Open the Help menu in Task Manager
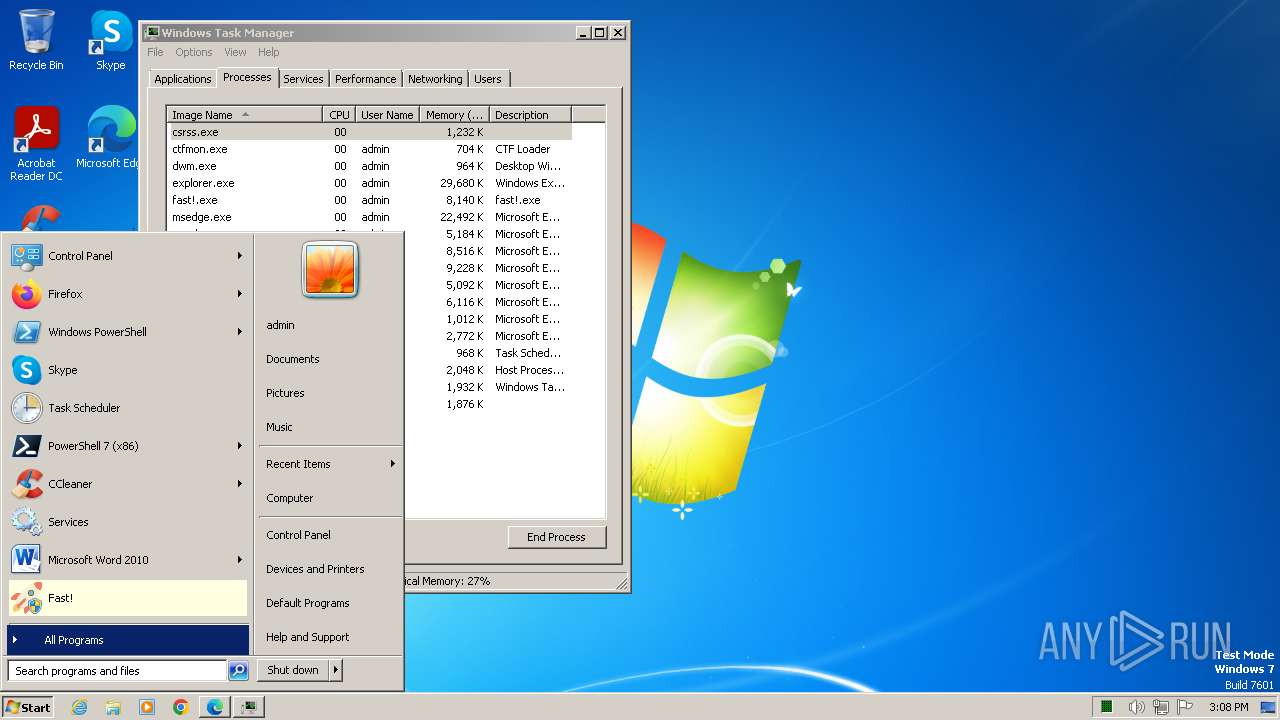This screenshot has width=1280, height=720. tap(269, 52)
